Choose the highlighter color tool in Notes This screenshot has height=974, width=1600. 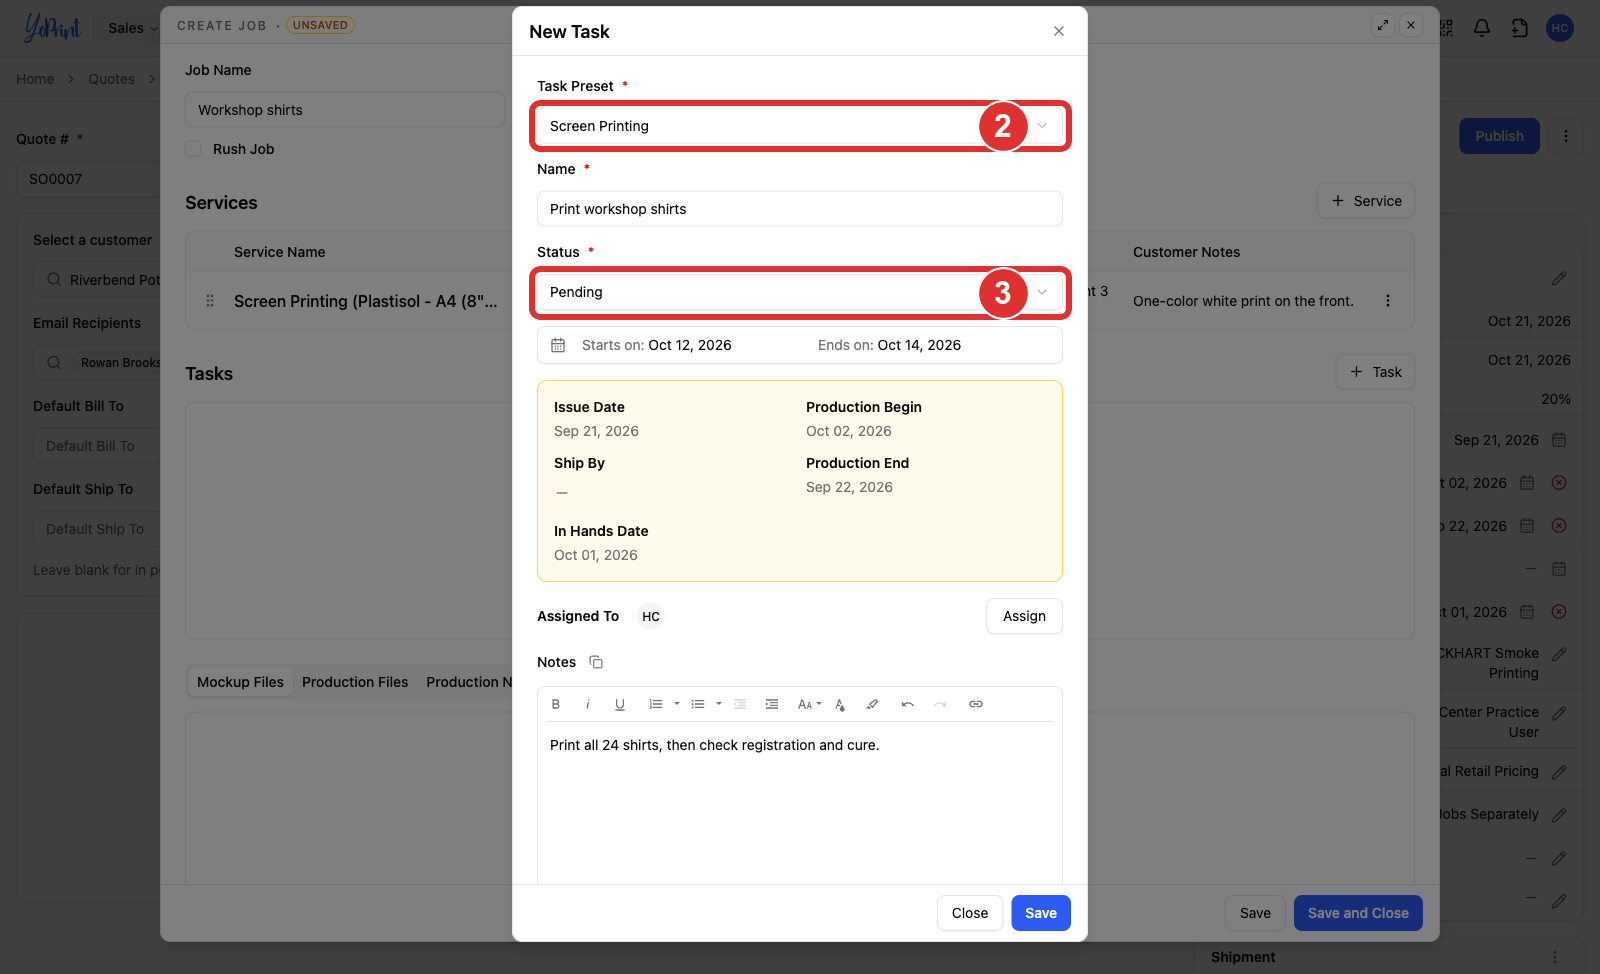(872, 704)
